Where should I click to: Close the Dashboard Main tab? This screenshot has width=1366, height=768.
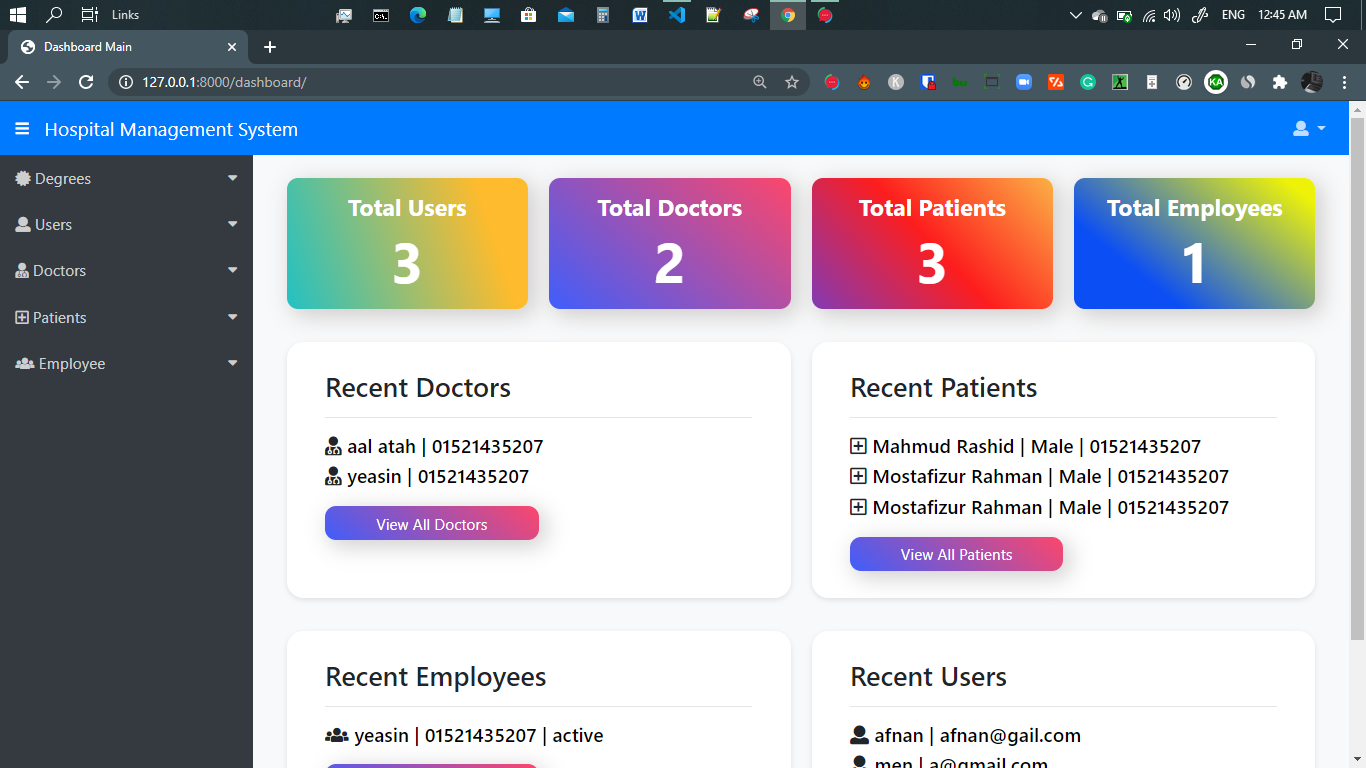coord(232,47)
